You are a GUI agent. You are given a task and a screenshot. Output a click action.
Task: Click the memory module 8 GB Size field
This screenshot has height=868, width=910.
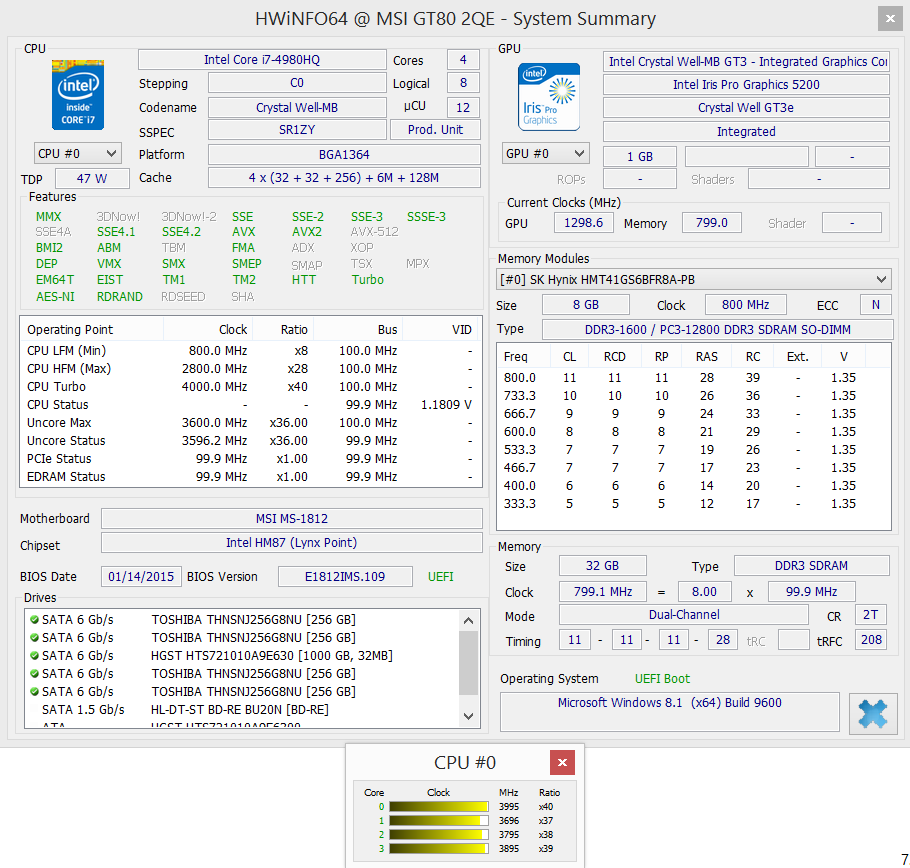coord(586,305)
